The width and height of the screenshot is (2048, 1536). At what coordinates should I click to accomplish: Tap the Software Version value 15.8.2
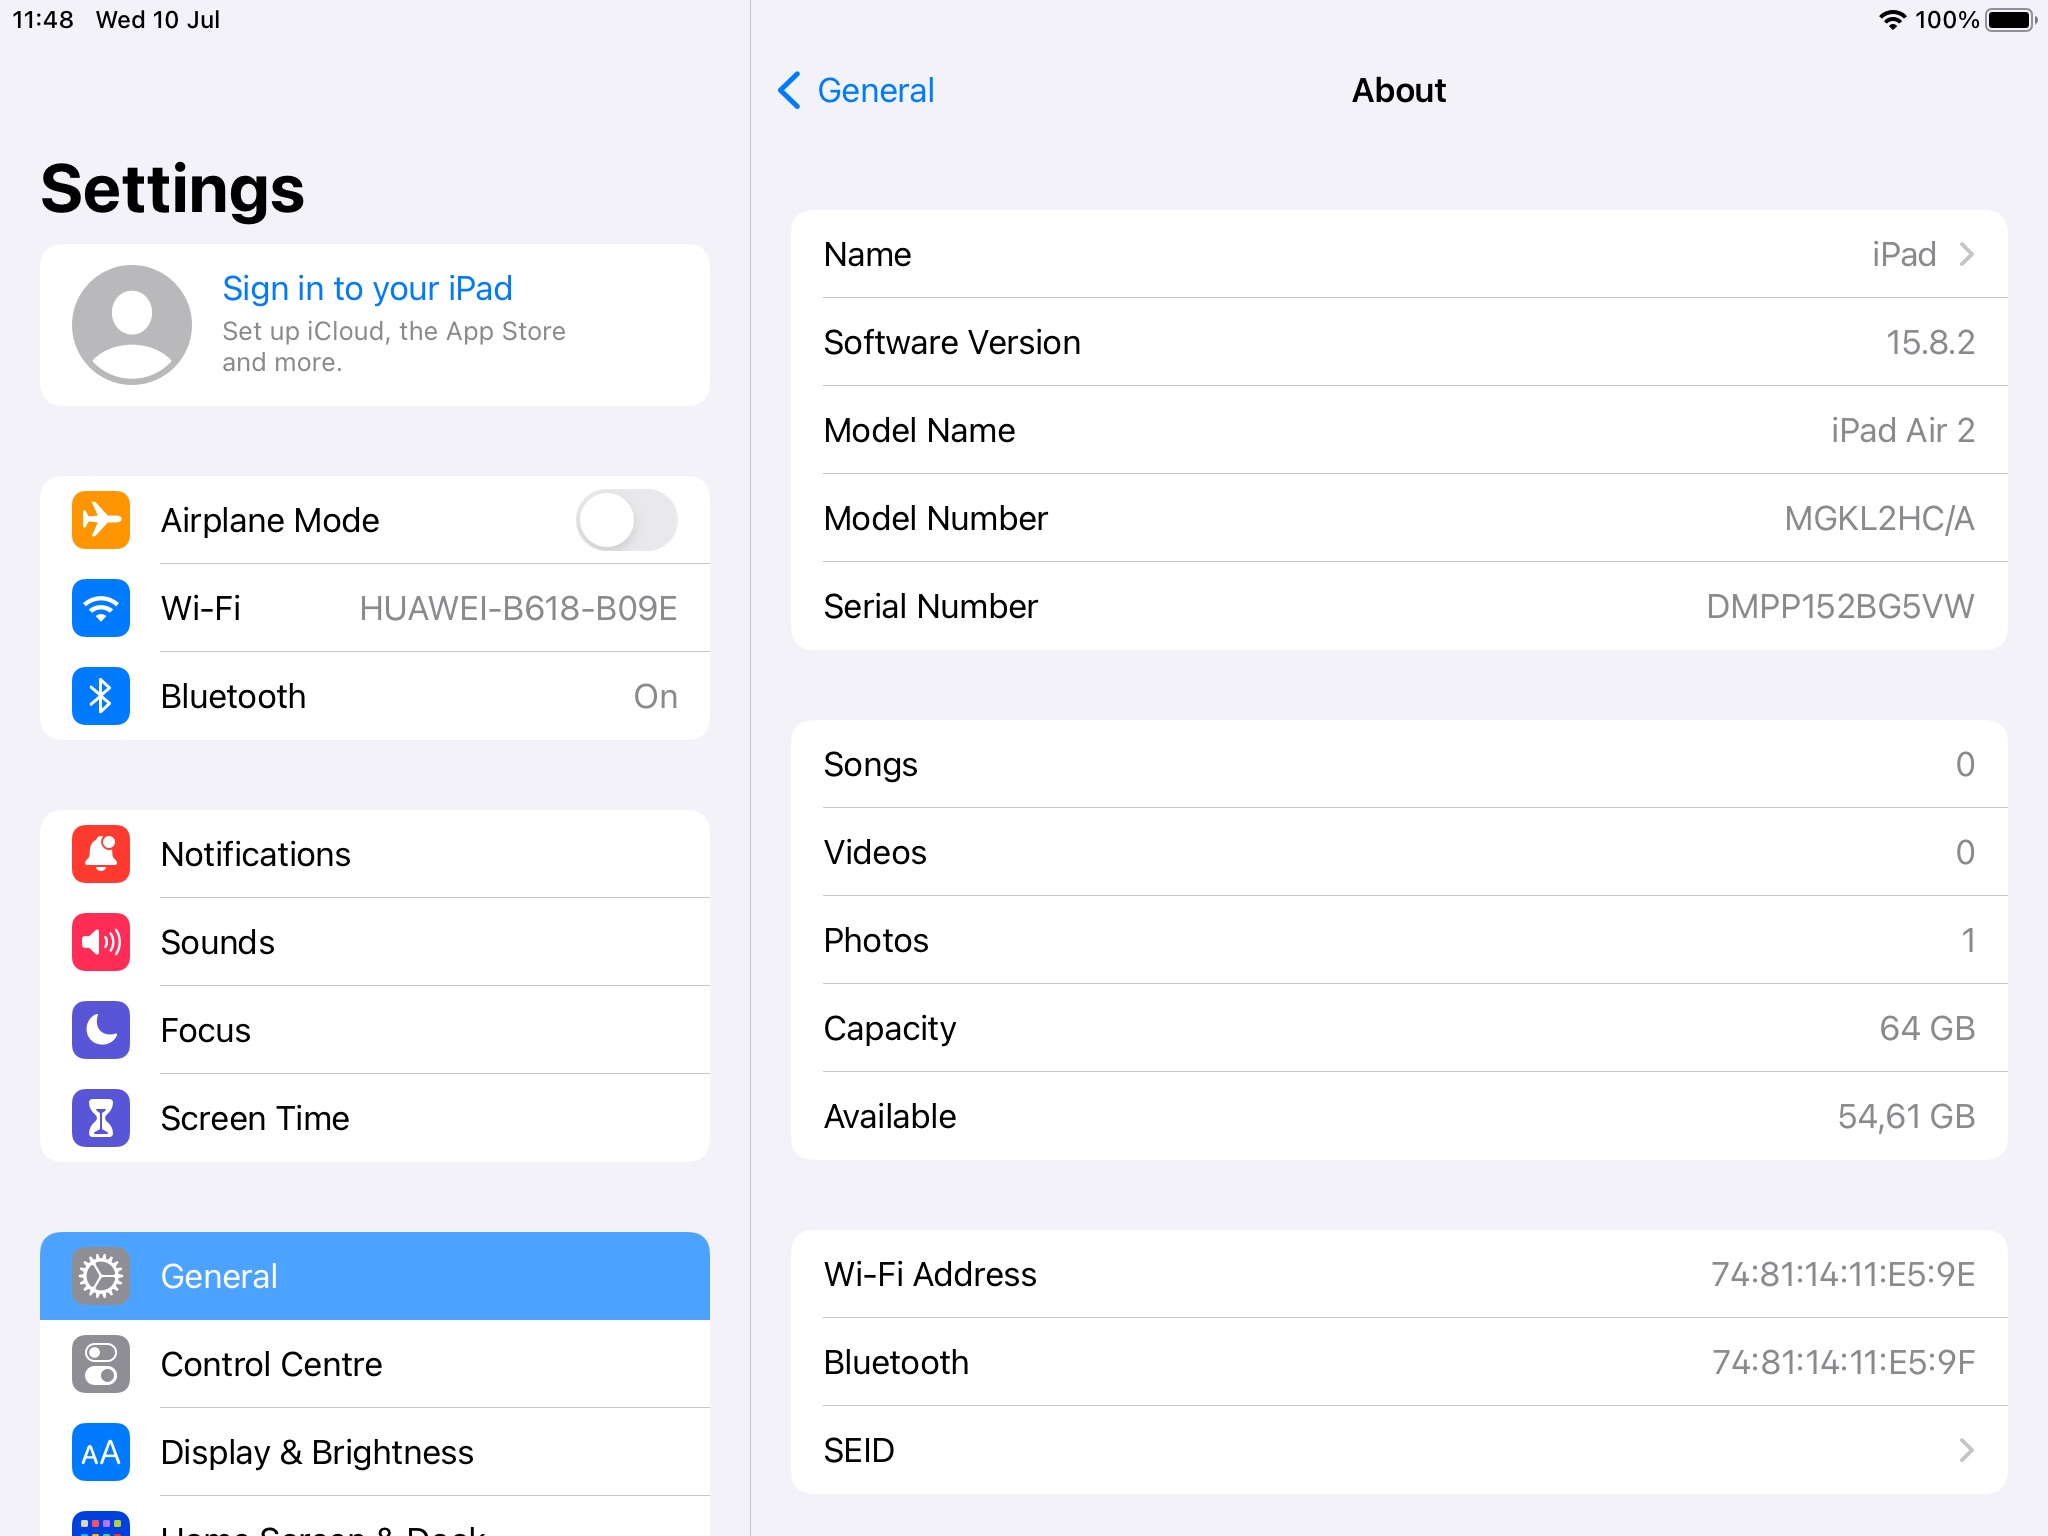tap(1930, 342)
